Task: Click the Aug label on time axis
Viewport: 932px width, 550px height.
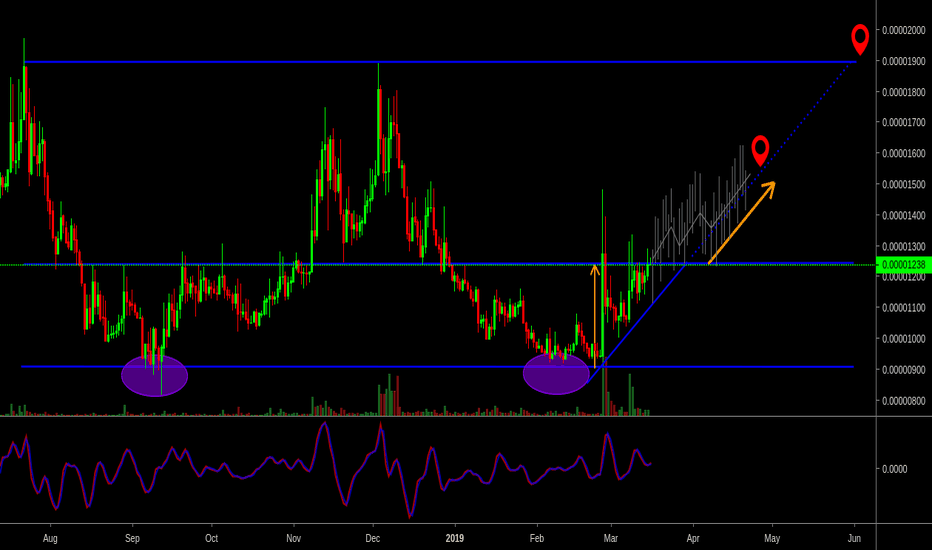Action: (51, 538)
